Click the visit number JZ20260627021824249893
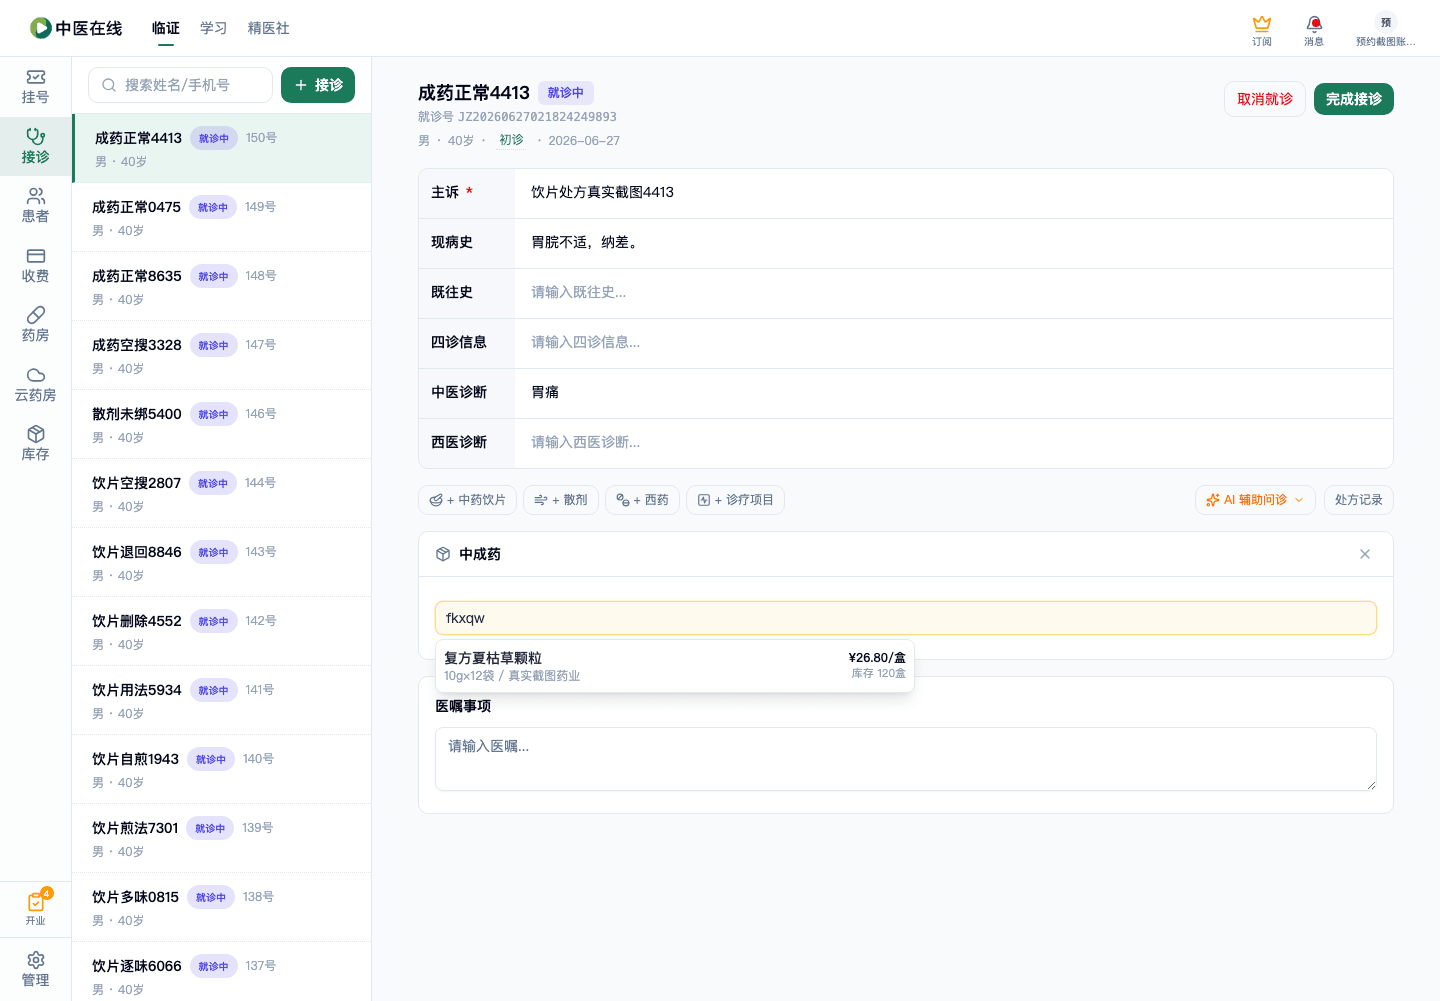 pyautogui.click(x=537, y=117)
